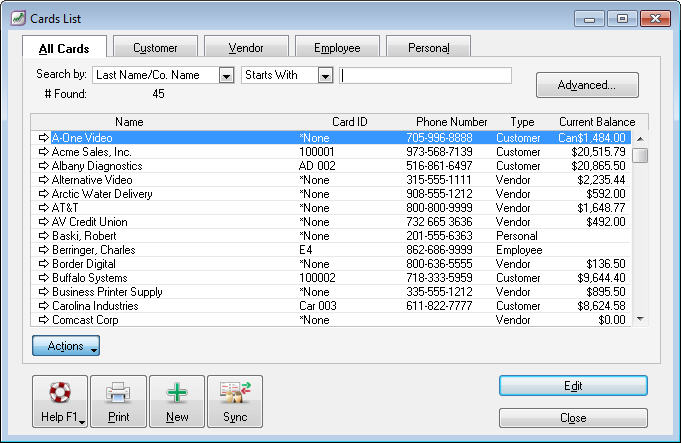The image size is (681, 443).
Task: Open detail arrow for Alternative Video
Action: [43, 179]
